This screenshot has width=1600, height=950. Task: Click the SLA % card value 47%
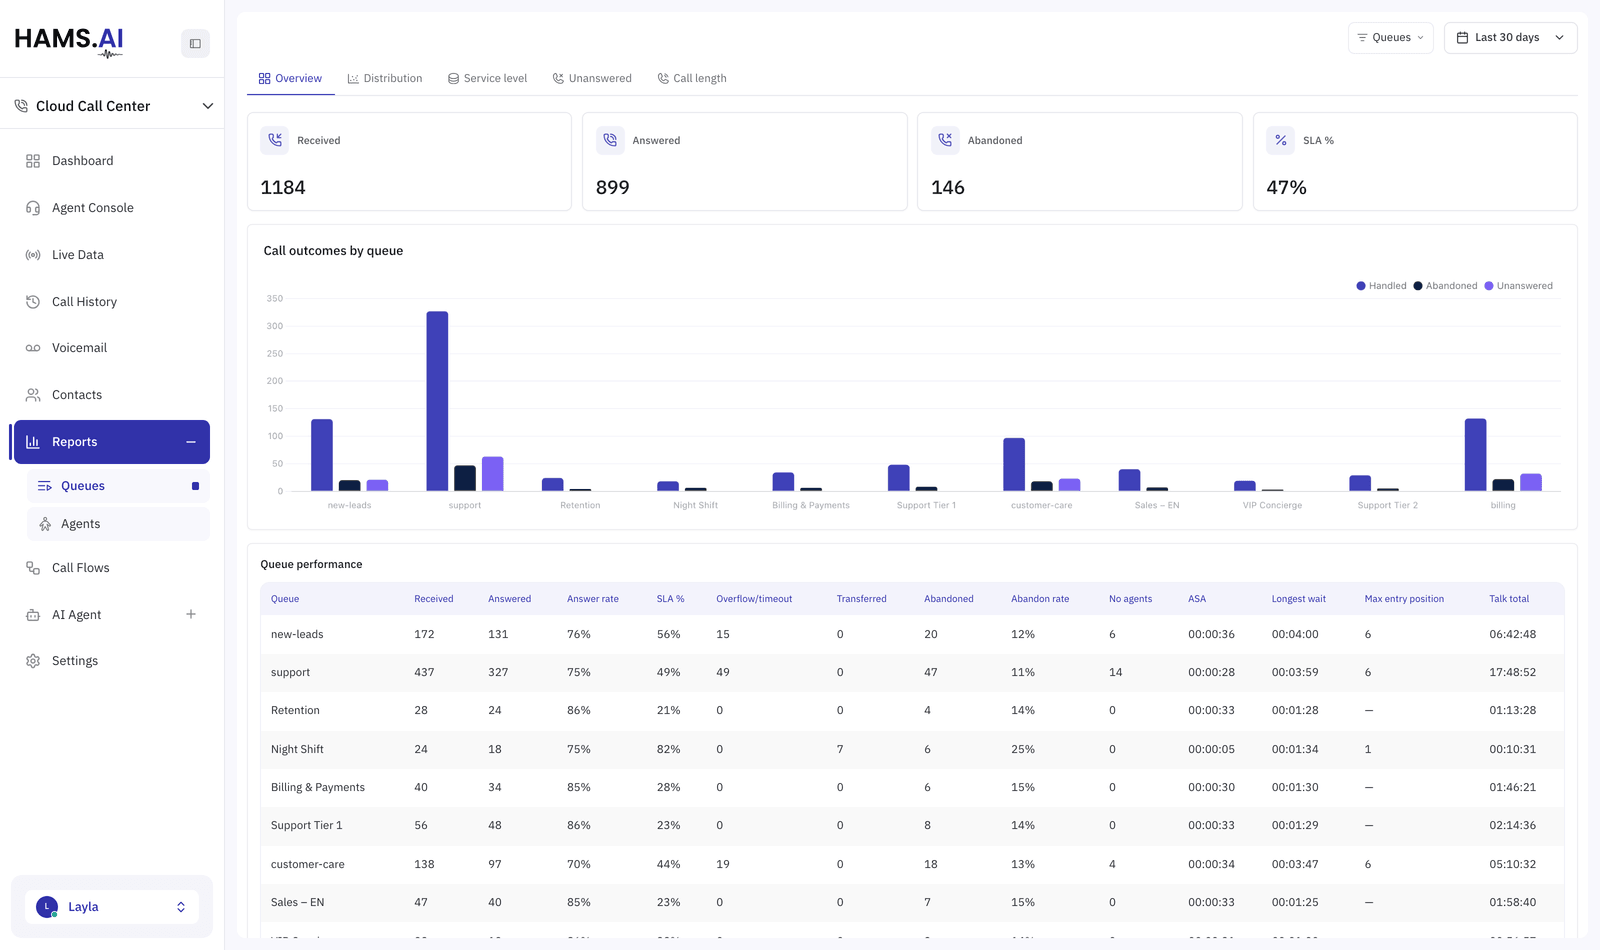(1287, 188)
